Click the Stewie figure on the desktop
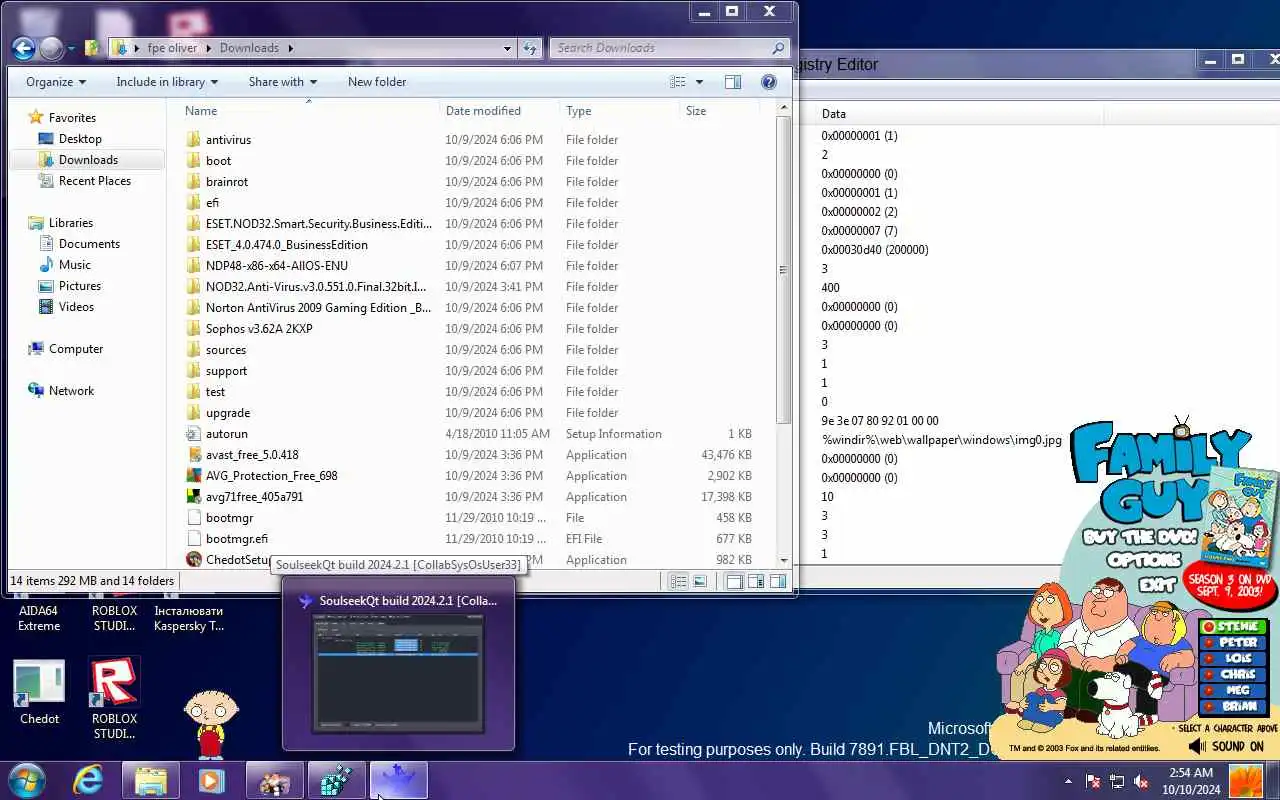This screenshot has height=800, width=1280. tap(209, 722)
